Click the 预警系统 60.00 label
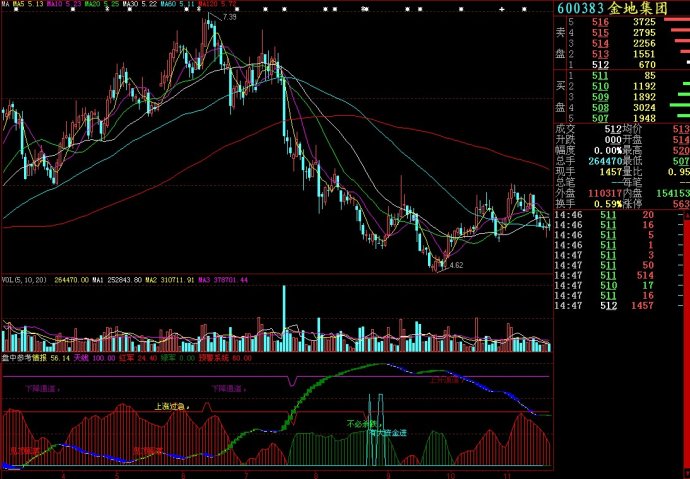This screenshot has height=479, width=690. point(225,358)
